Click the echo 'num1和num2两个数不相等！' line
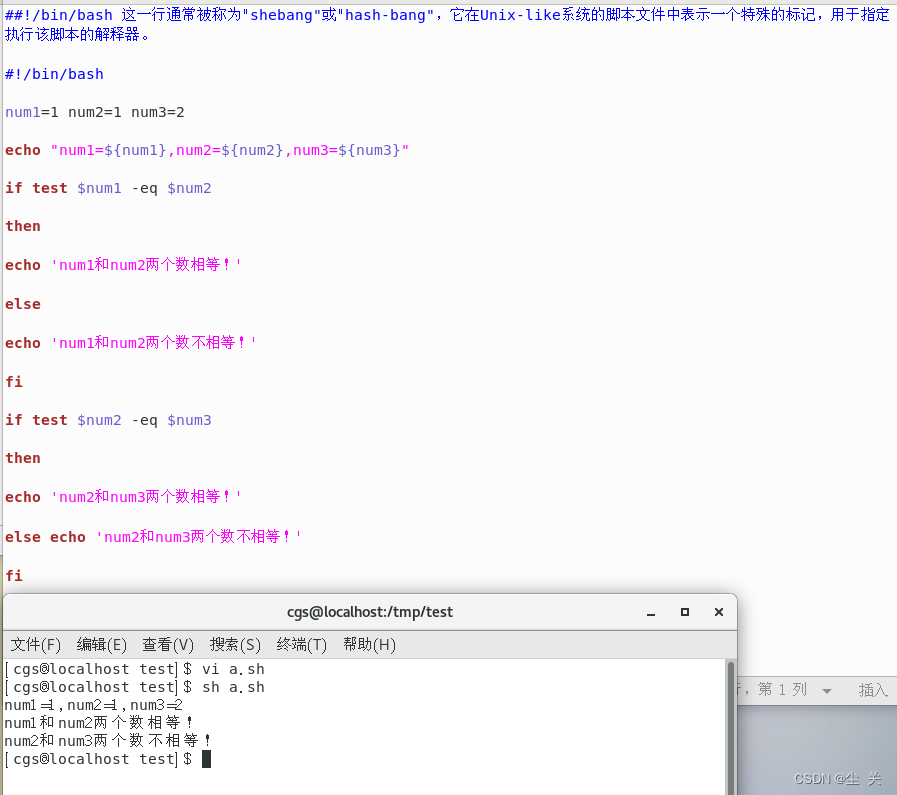The width and height of the screenshot is (897, 795). [130, 343]
